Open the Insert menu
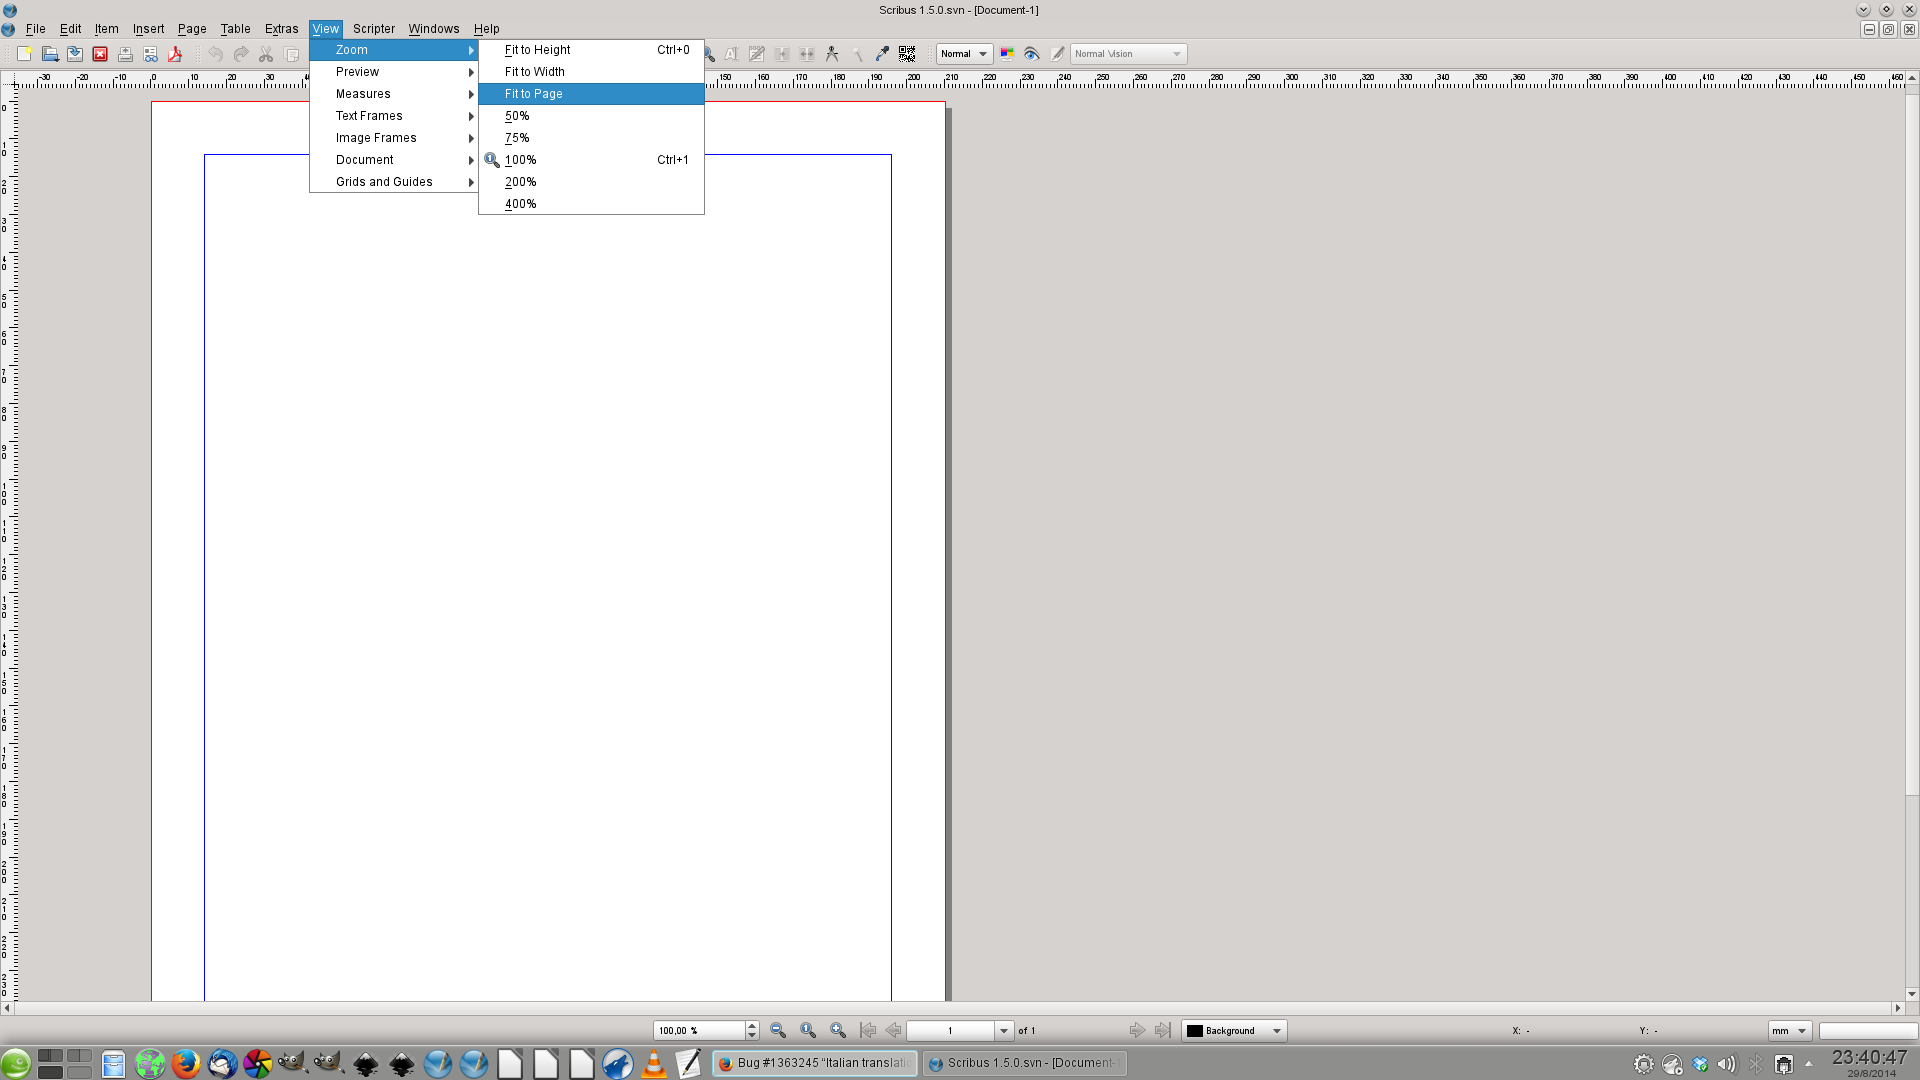 [x=149, y=29]
